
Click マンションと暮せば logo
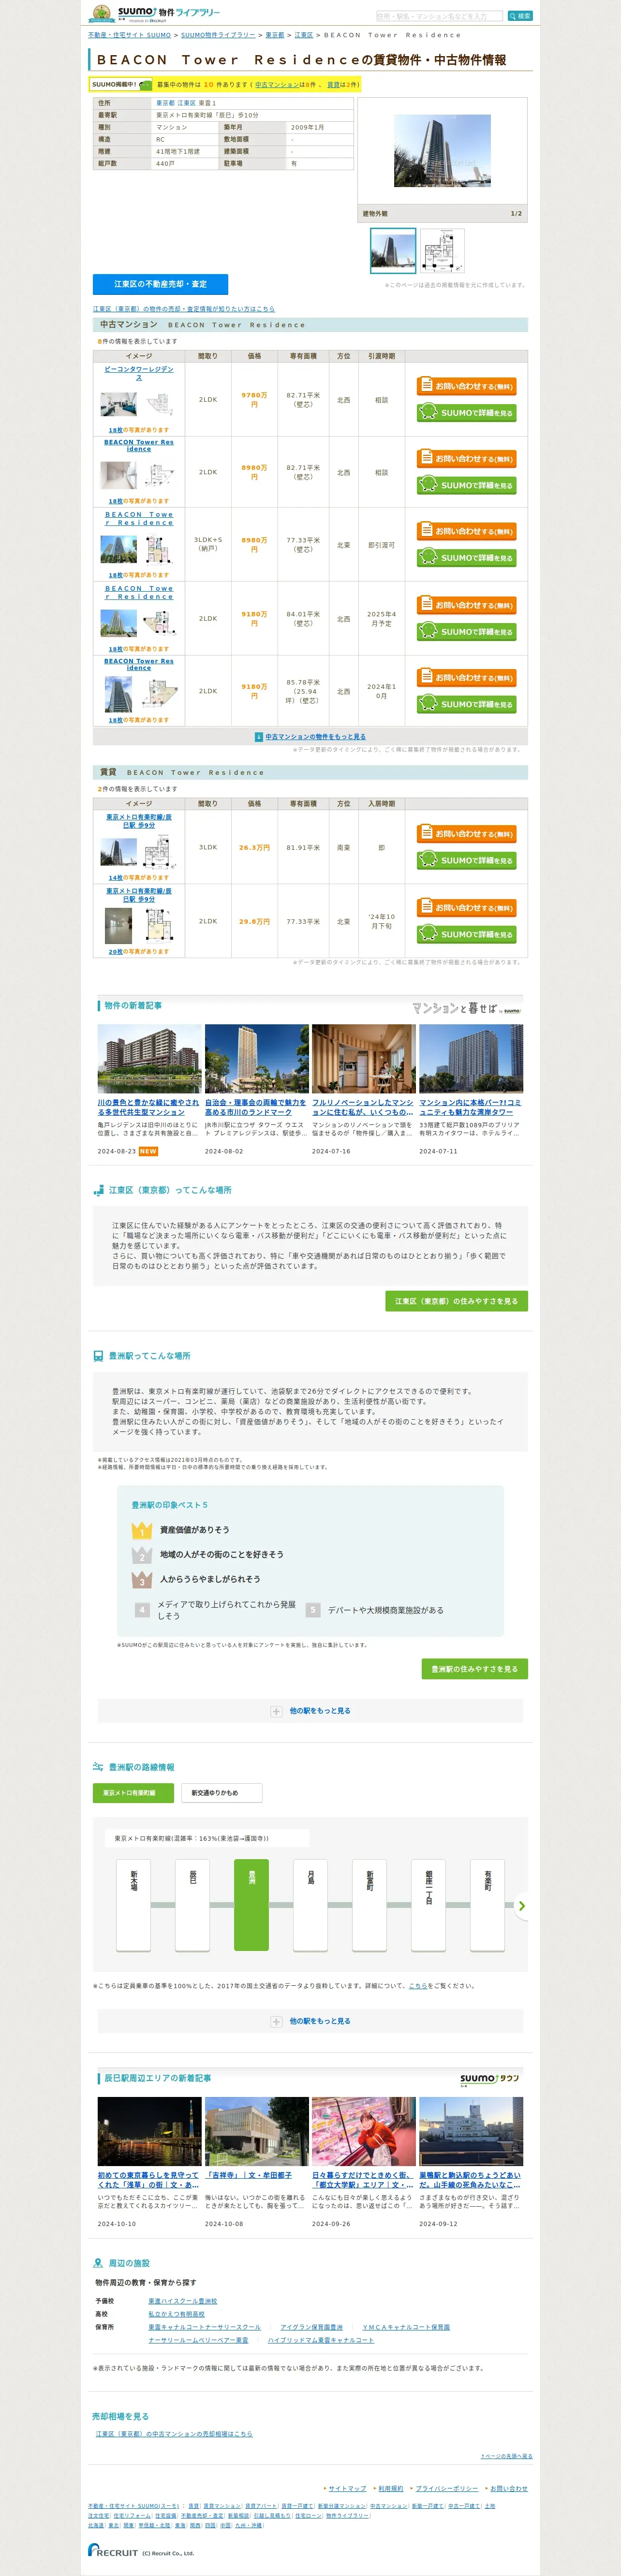[467, 1008]
